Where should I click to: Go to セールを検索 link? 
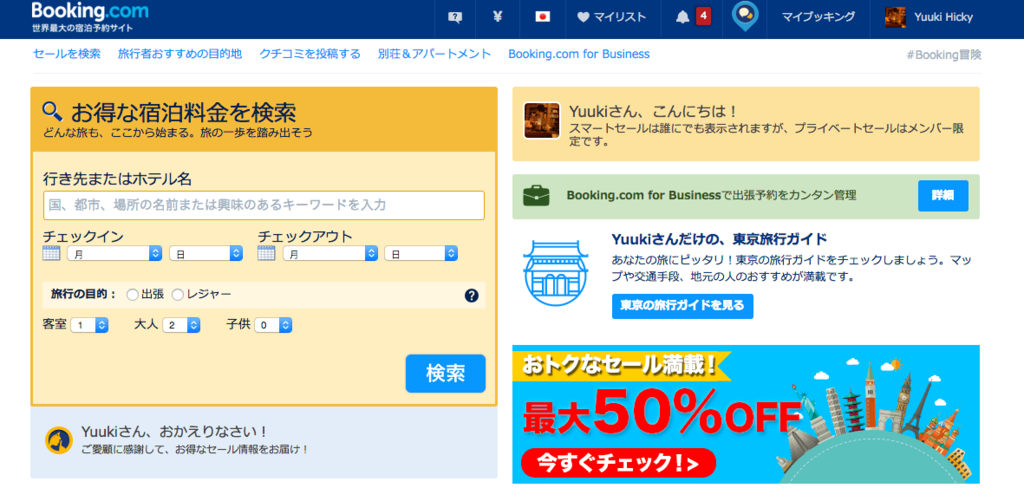67,54
